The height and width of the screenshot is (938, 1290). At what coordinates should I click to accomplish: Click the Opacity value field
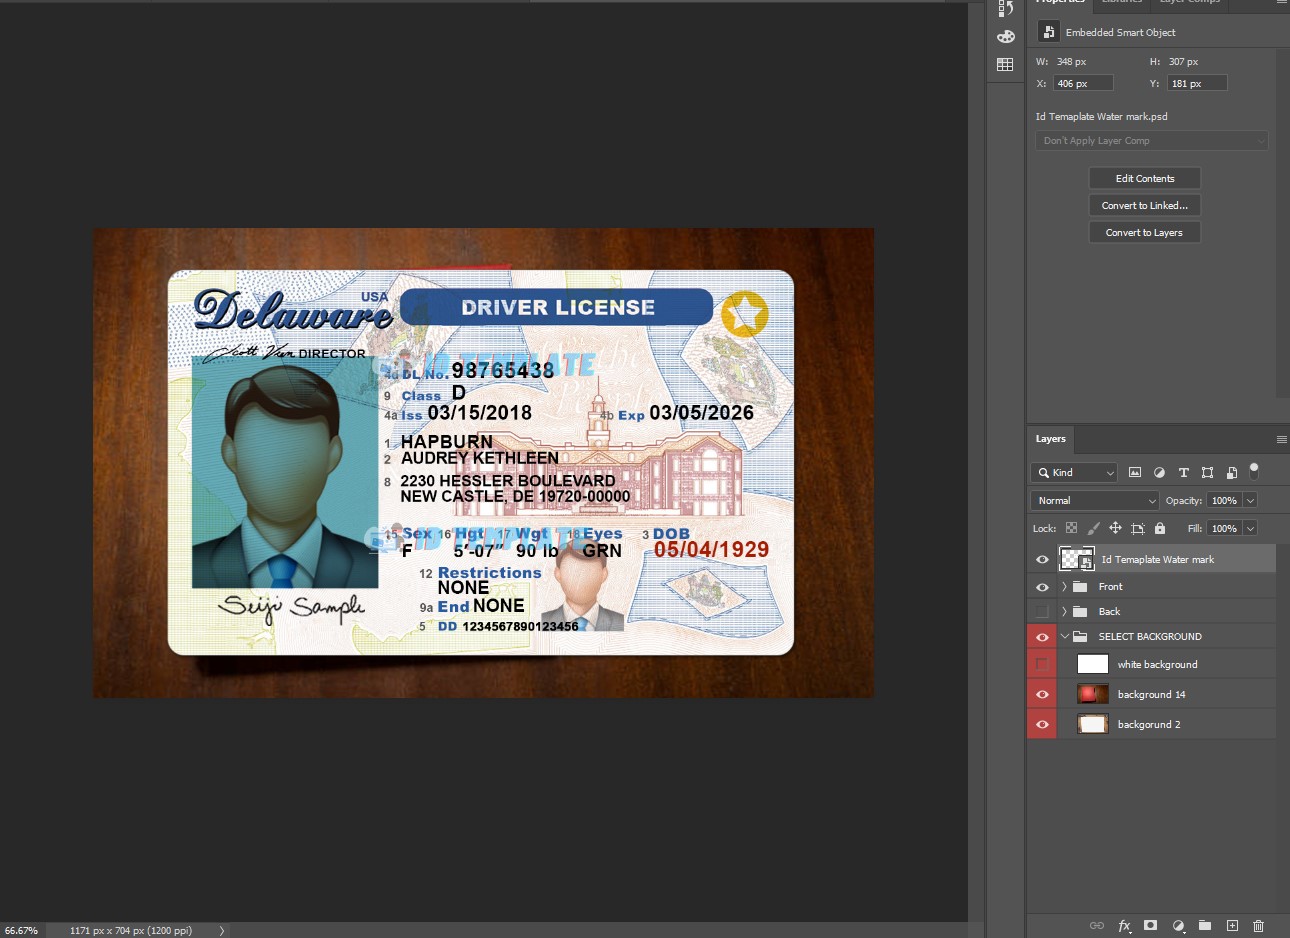(x=1224, y=500)
